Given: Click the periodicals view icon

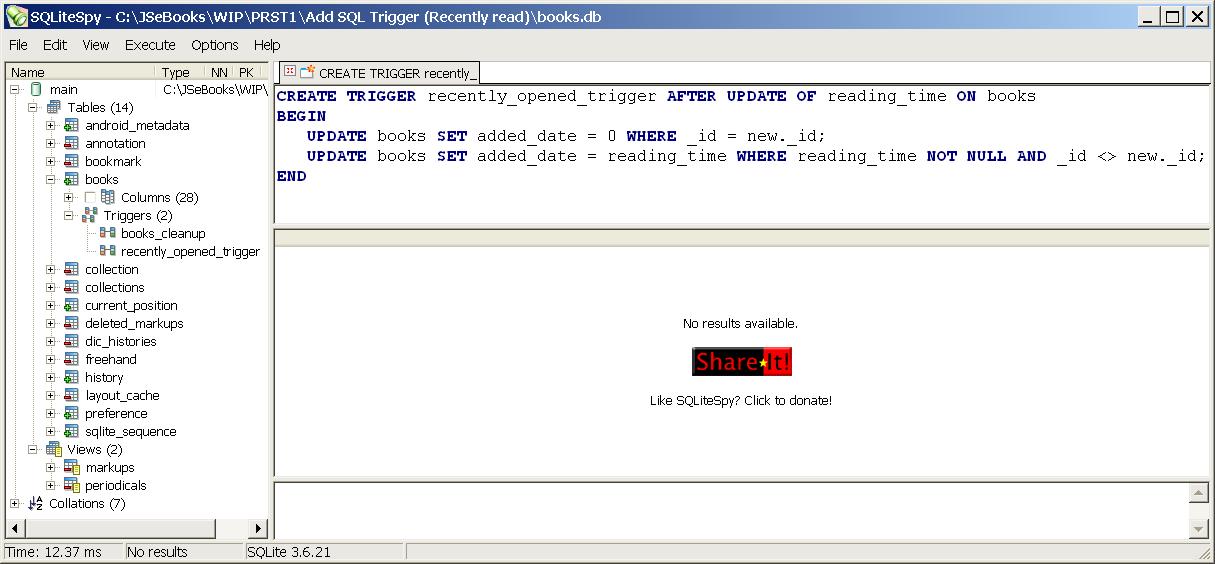Looking at the screenshot, I should (x=72, y=486).
